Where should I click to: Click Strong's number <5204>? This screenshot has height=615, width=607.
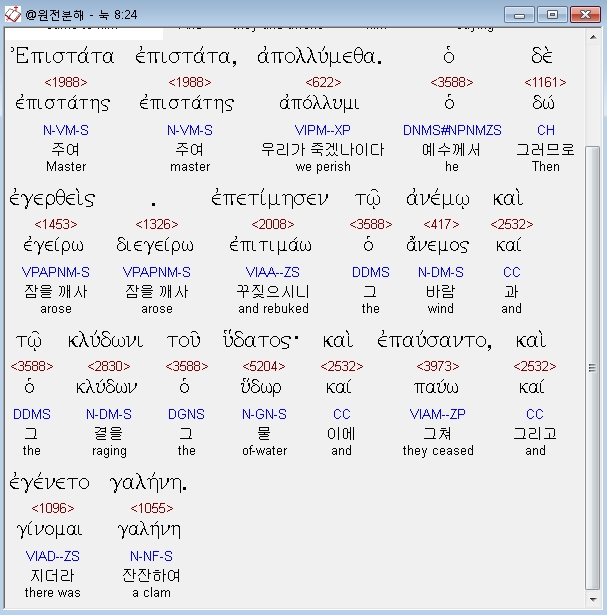(264, 366)
